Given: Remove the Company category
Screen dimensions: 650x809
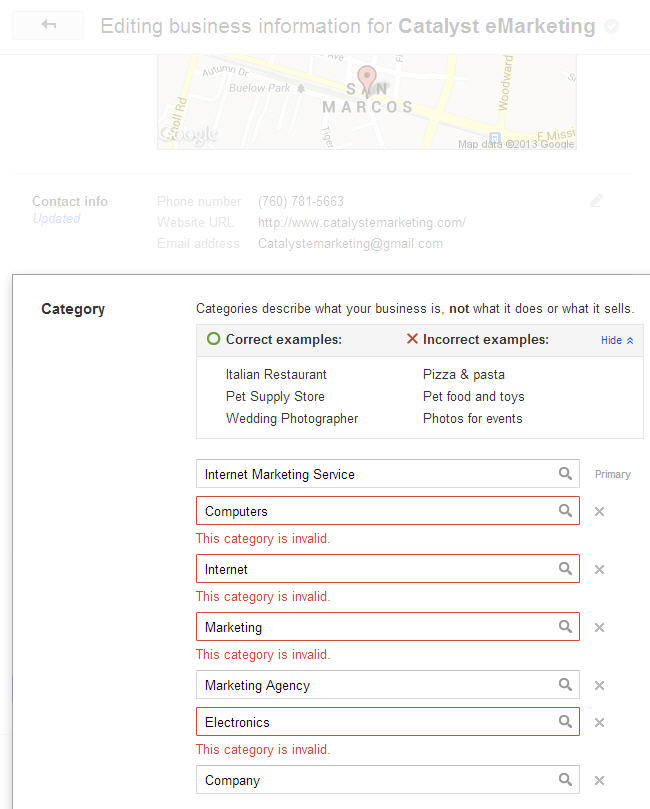Looking at the screenshot, I should pyautogui.click(x=599, y=780).
